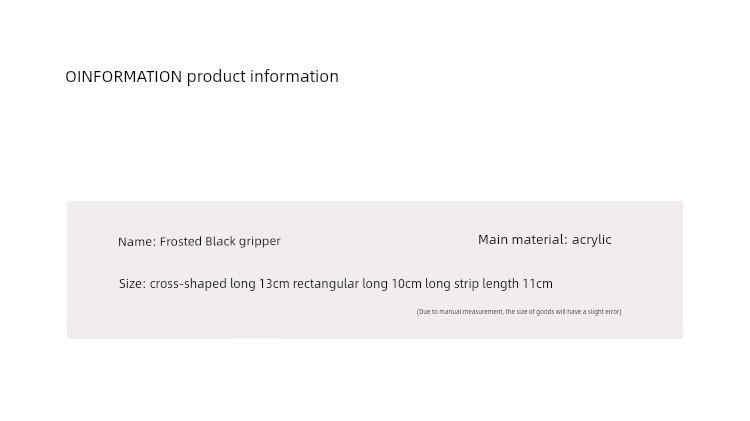
Task: Click the 'Size:' label
Action: pos(132,284)
